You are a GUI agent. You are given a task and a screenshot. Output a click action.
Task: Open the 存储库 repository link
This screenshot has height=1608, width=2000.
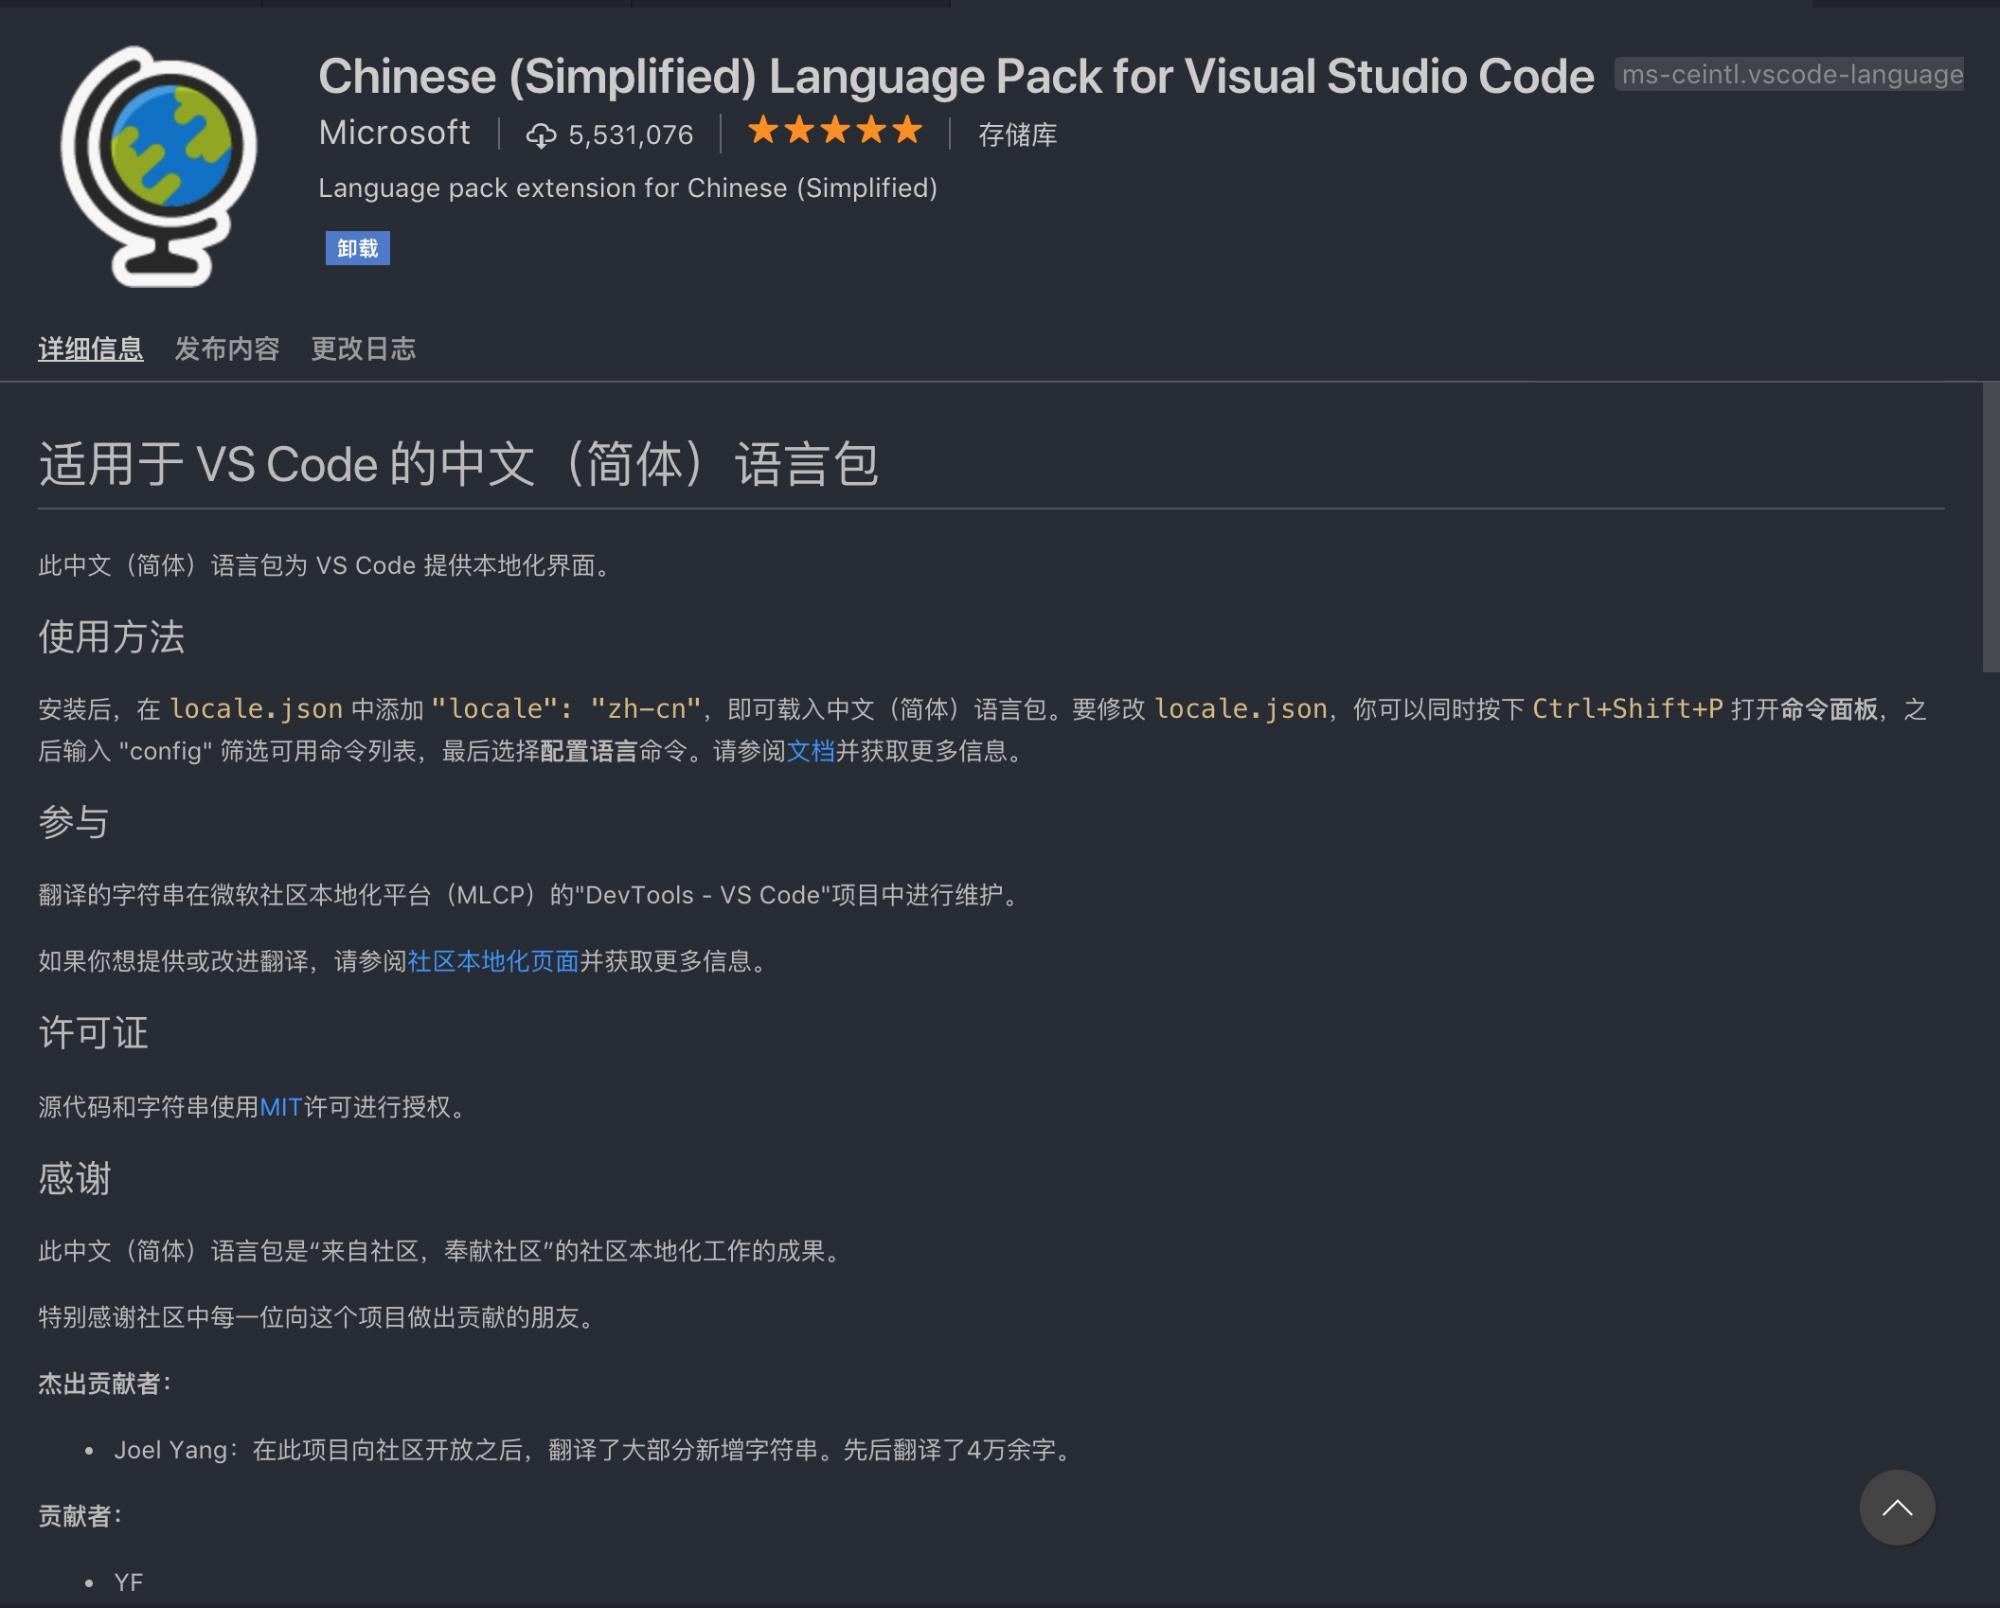point(1017,135)
